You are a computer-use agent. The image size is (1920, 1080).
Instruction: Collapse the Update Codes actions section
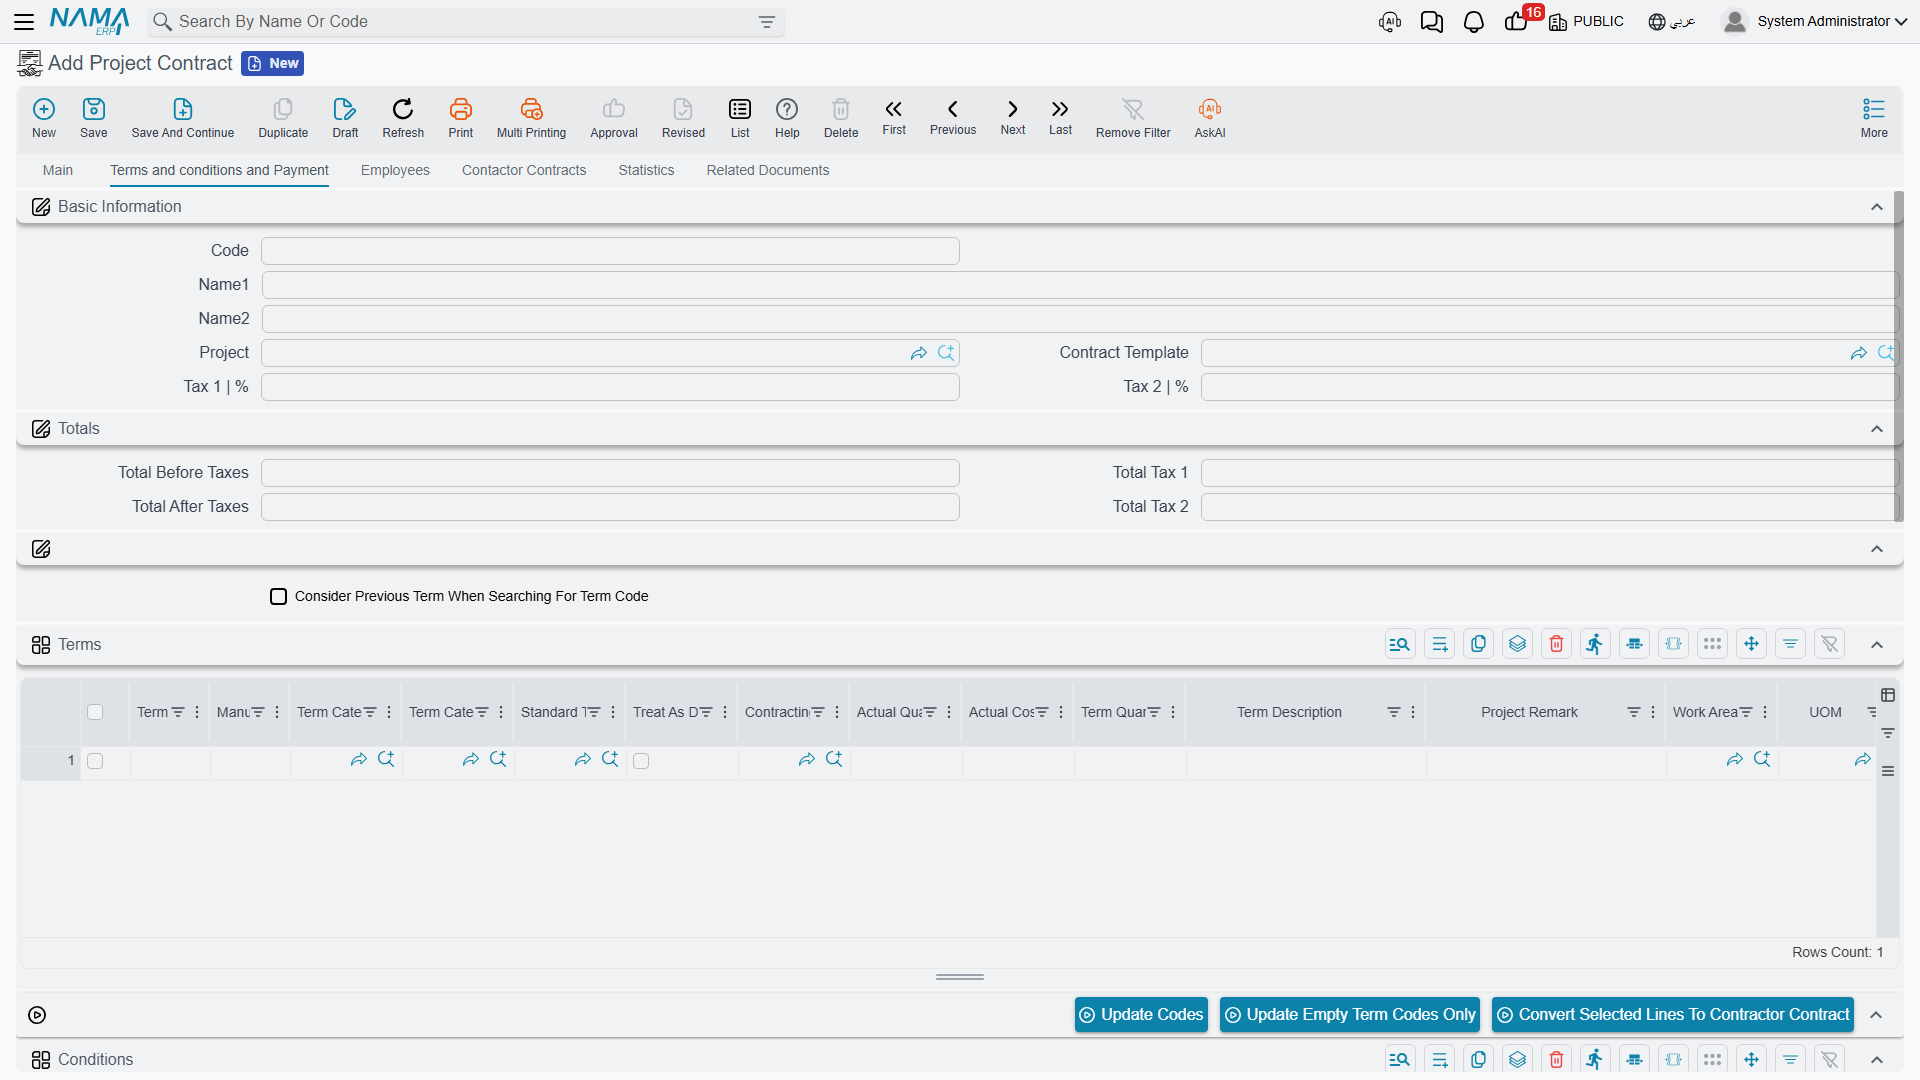[x=1877, y=1015]
